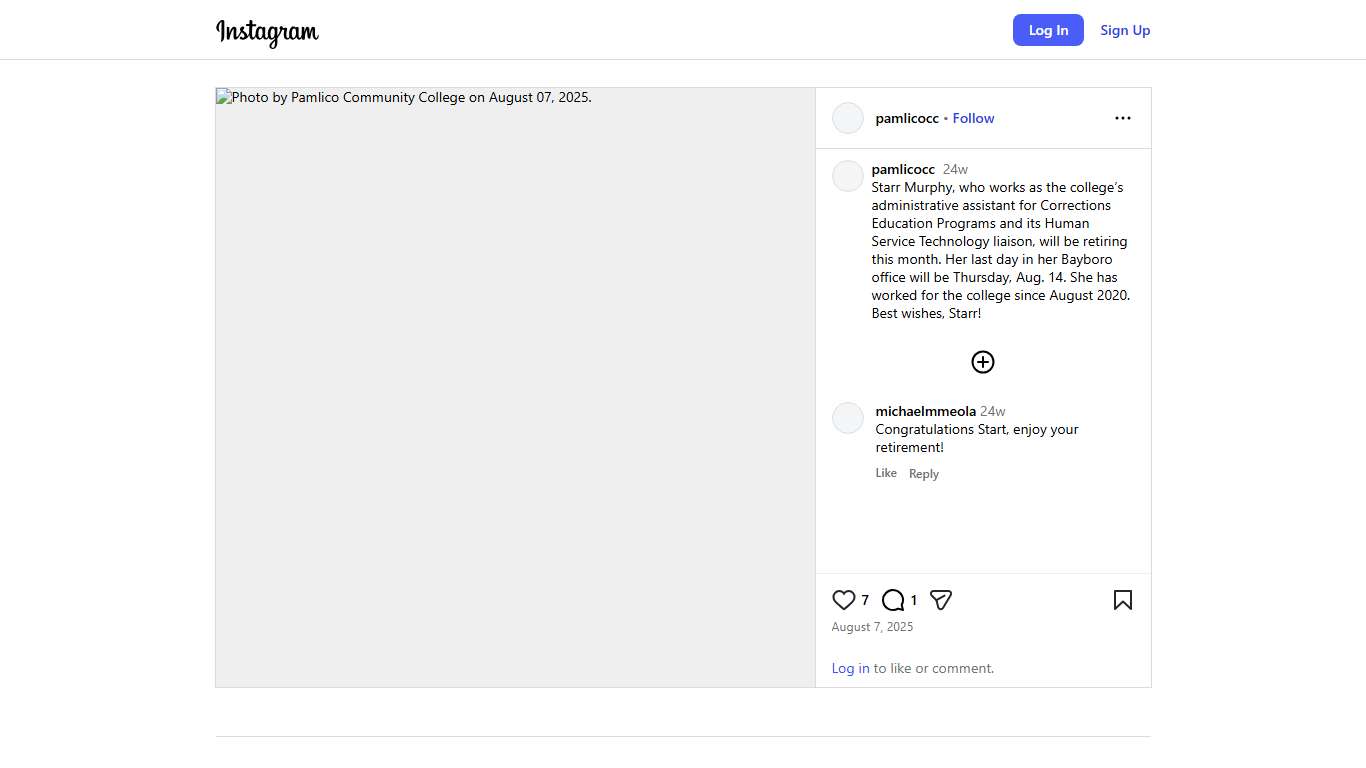1366x768 pixels.
Task: Save post with the bookmark icon
Action: pyautogui.click(x=1122, y=600)
